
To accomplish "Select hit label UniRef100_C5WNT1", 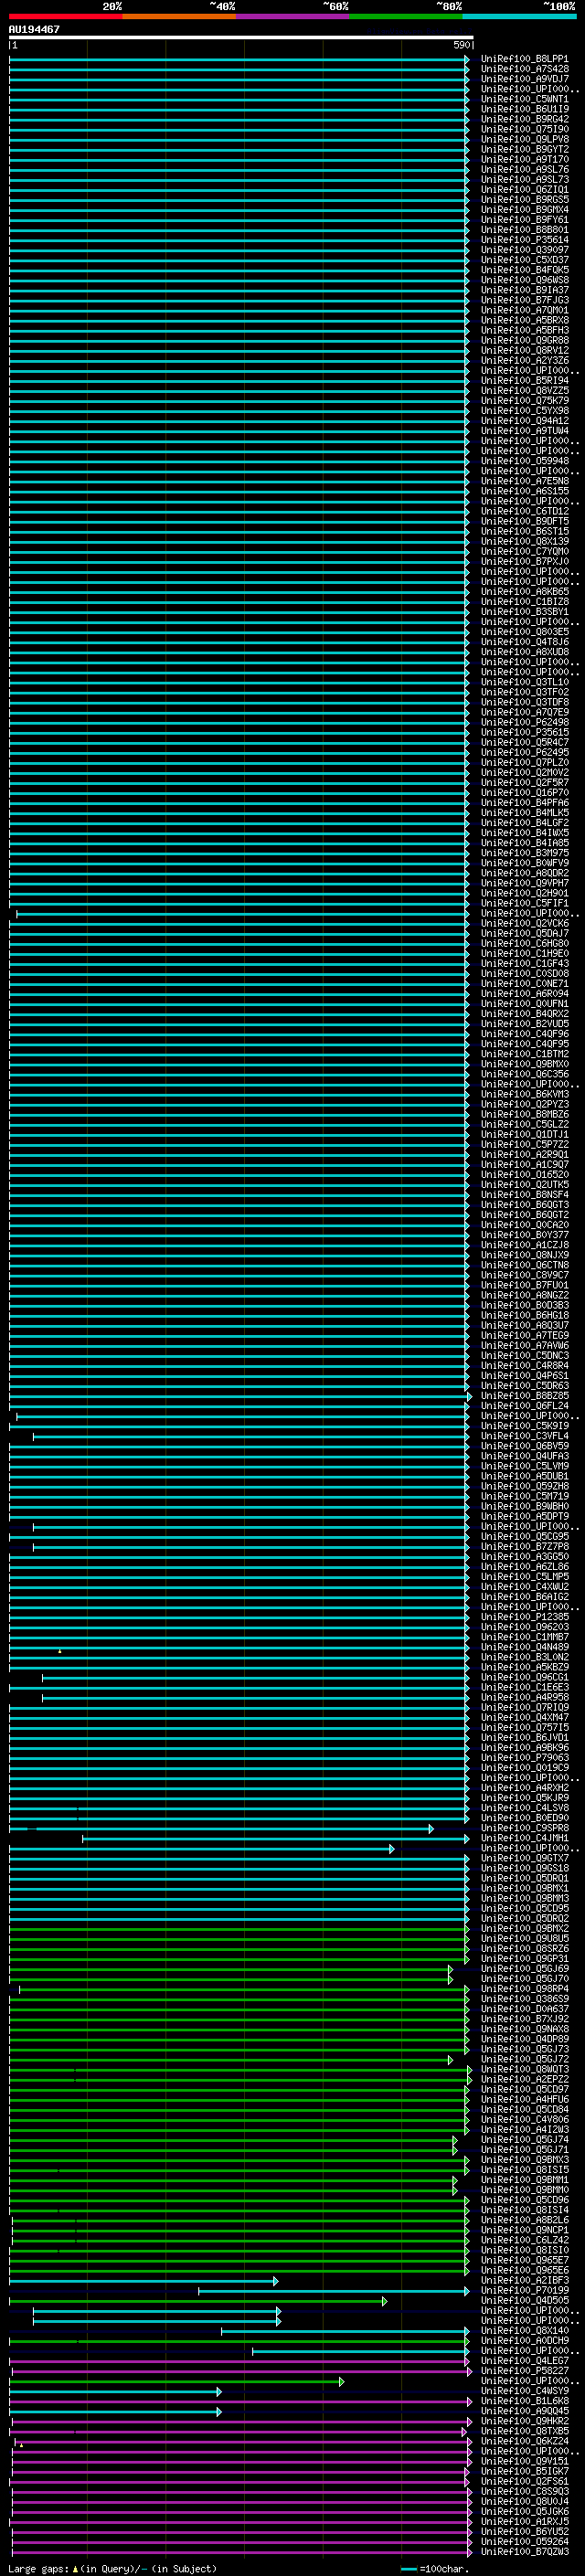I will pos(524,99).
